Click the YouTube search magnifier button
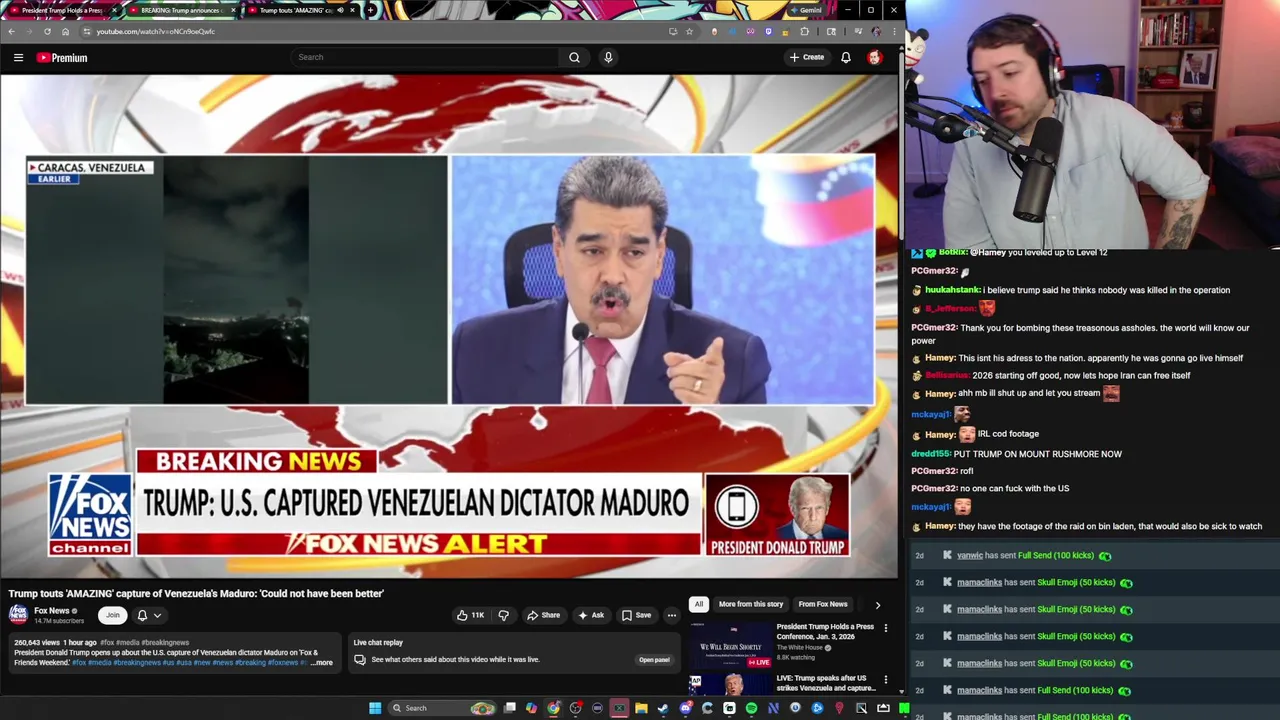Image resolution: width=1280 pixels, height=720 pixels. coord(574,57)
